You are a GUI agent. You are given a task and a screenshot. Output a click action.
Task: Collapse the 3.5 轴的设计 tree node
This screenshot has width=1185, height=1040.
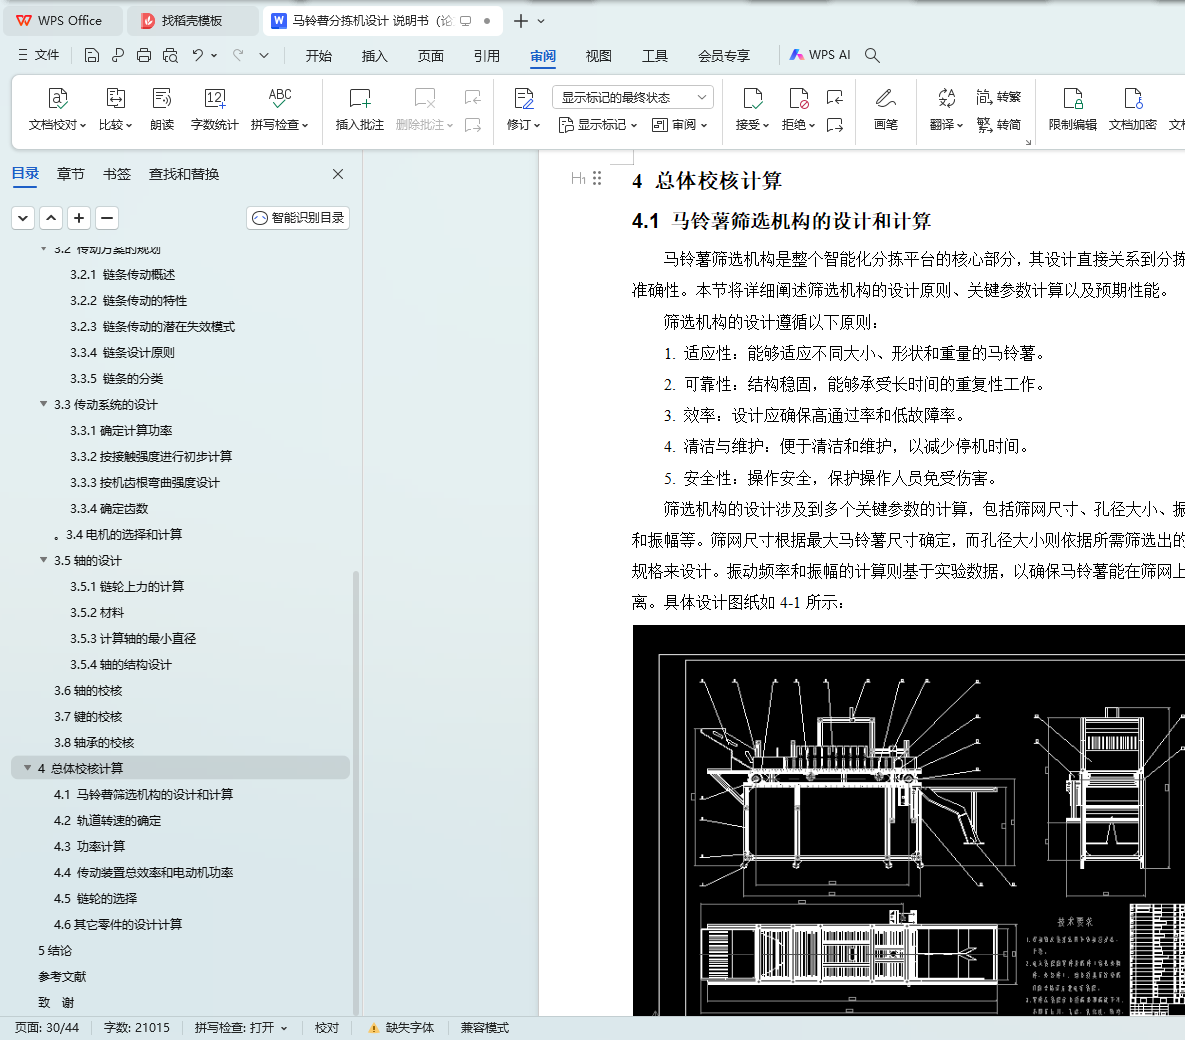point(43,560)
